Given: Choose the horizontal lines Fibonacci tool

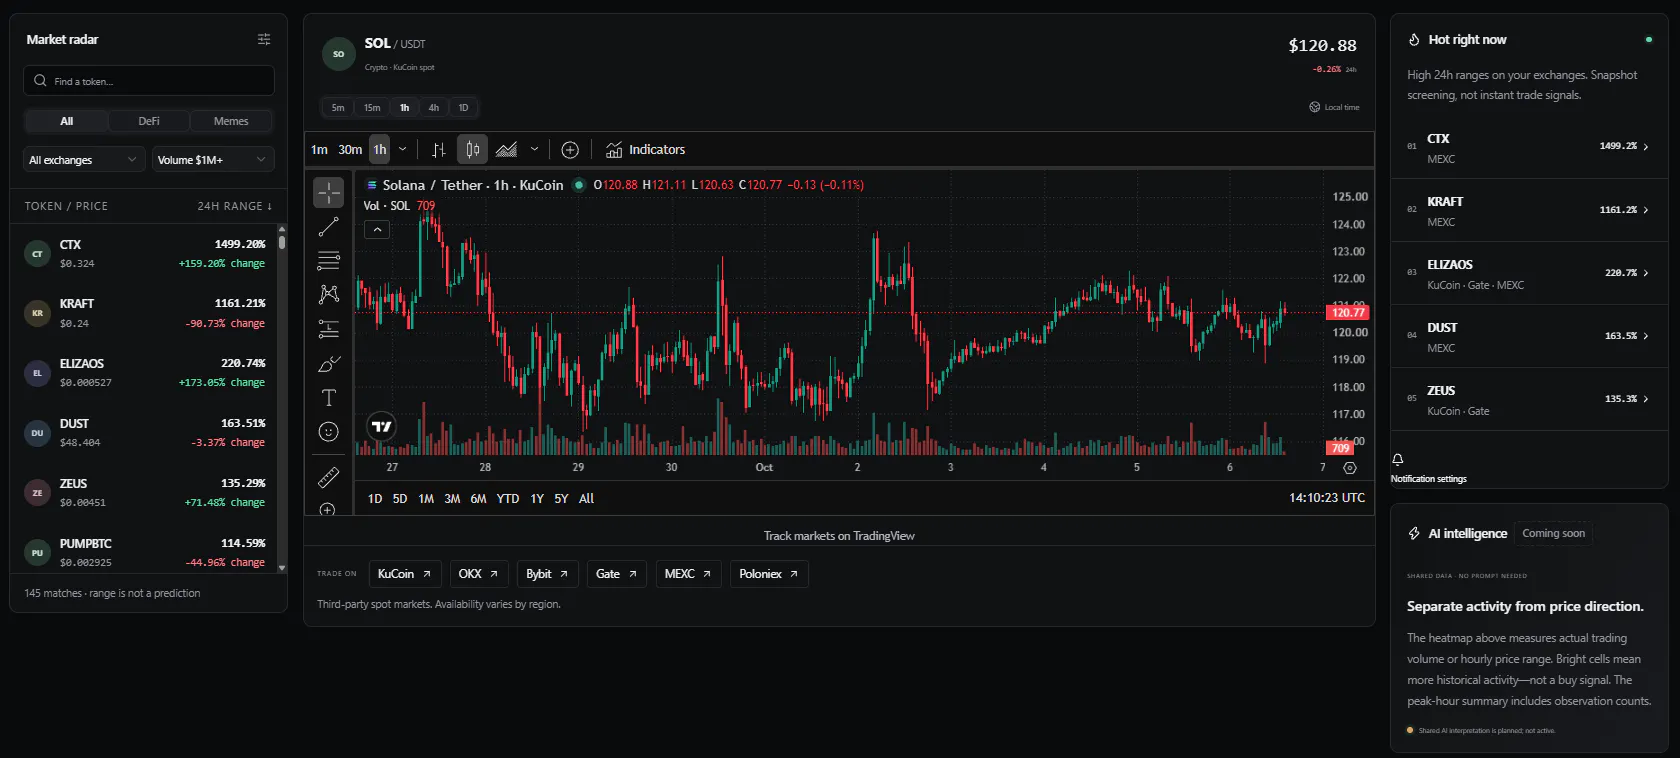Looking at the screenshot, I should [328, 261].
